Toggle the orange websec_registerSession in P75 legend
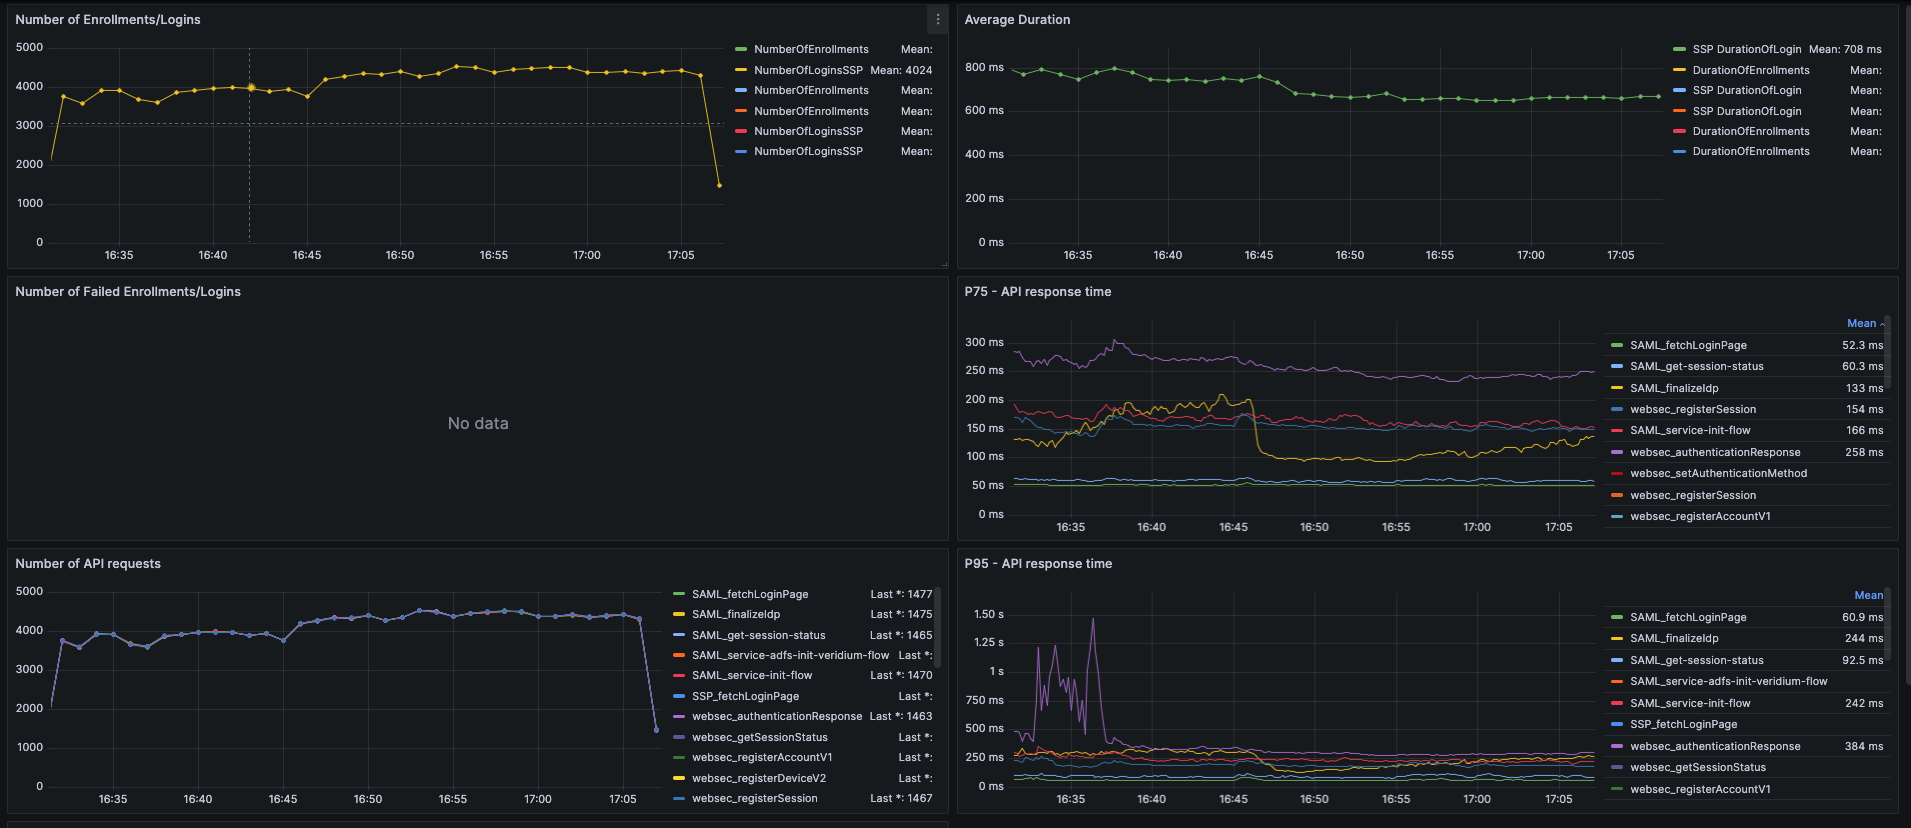Screen dimensions: 1911x828 click(1693, 495)
